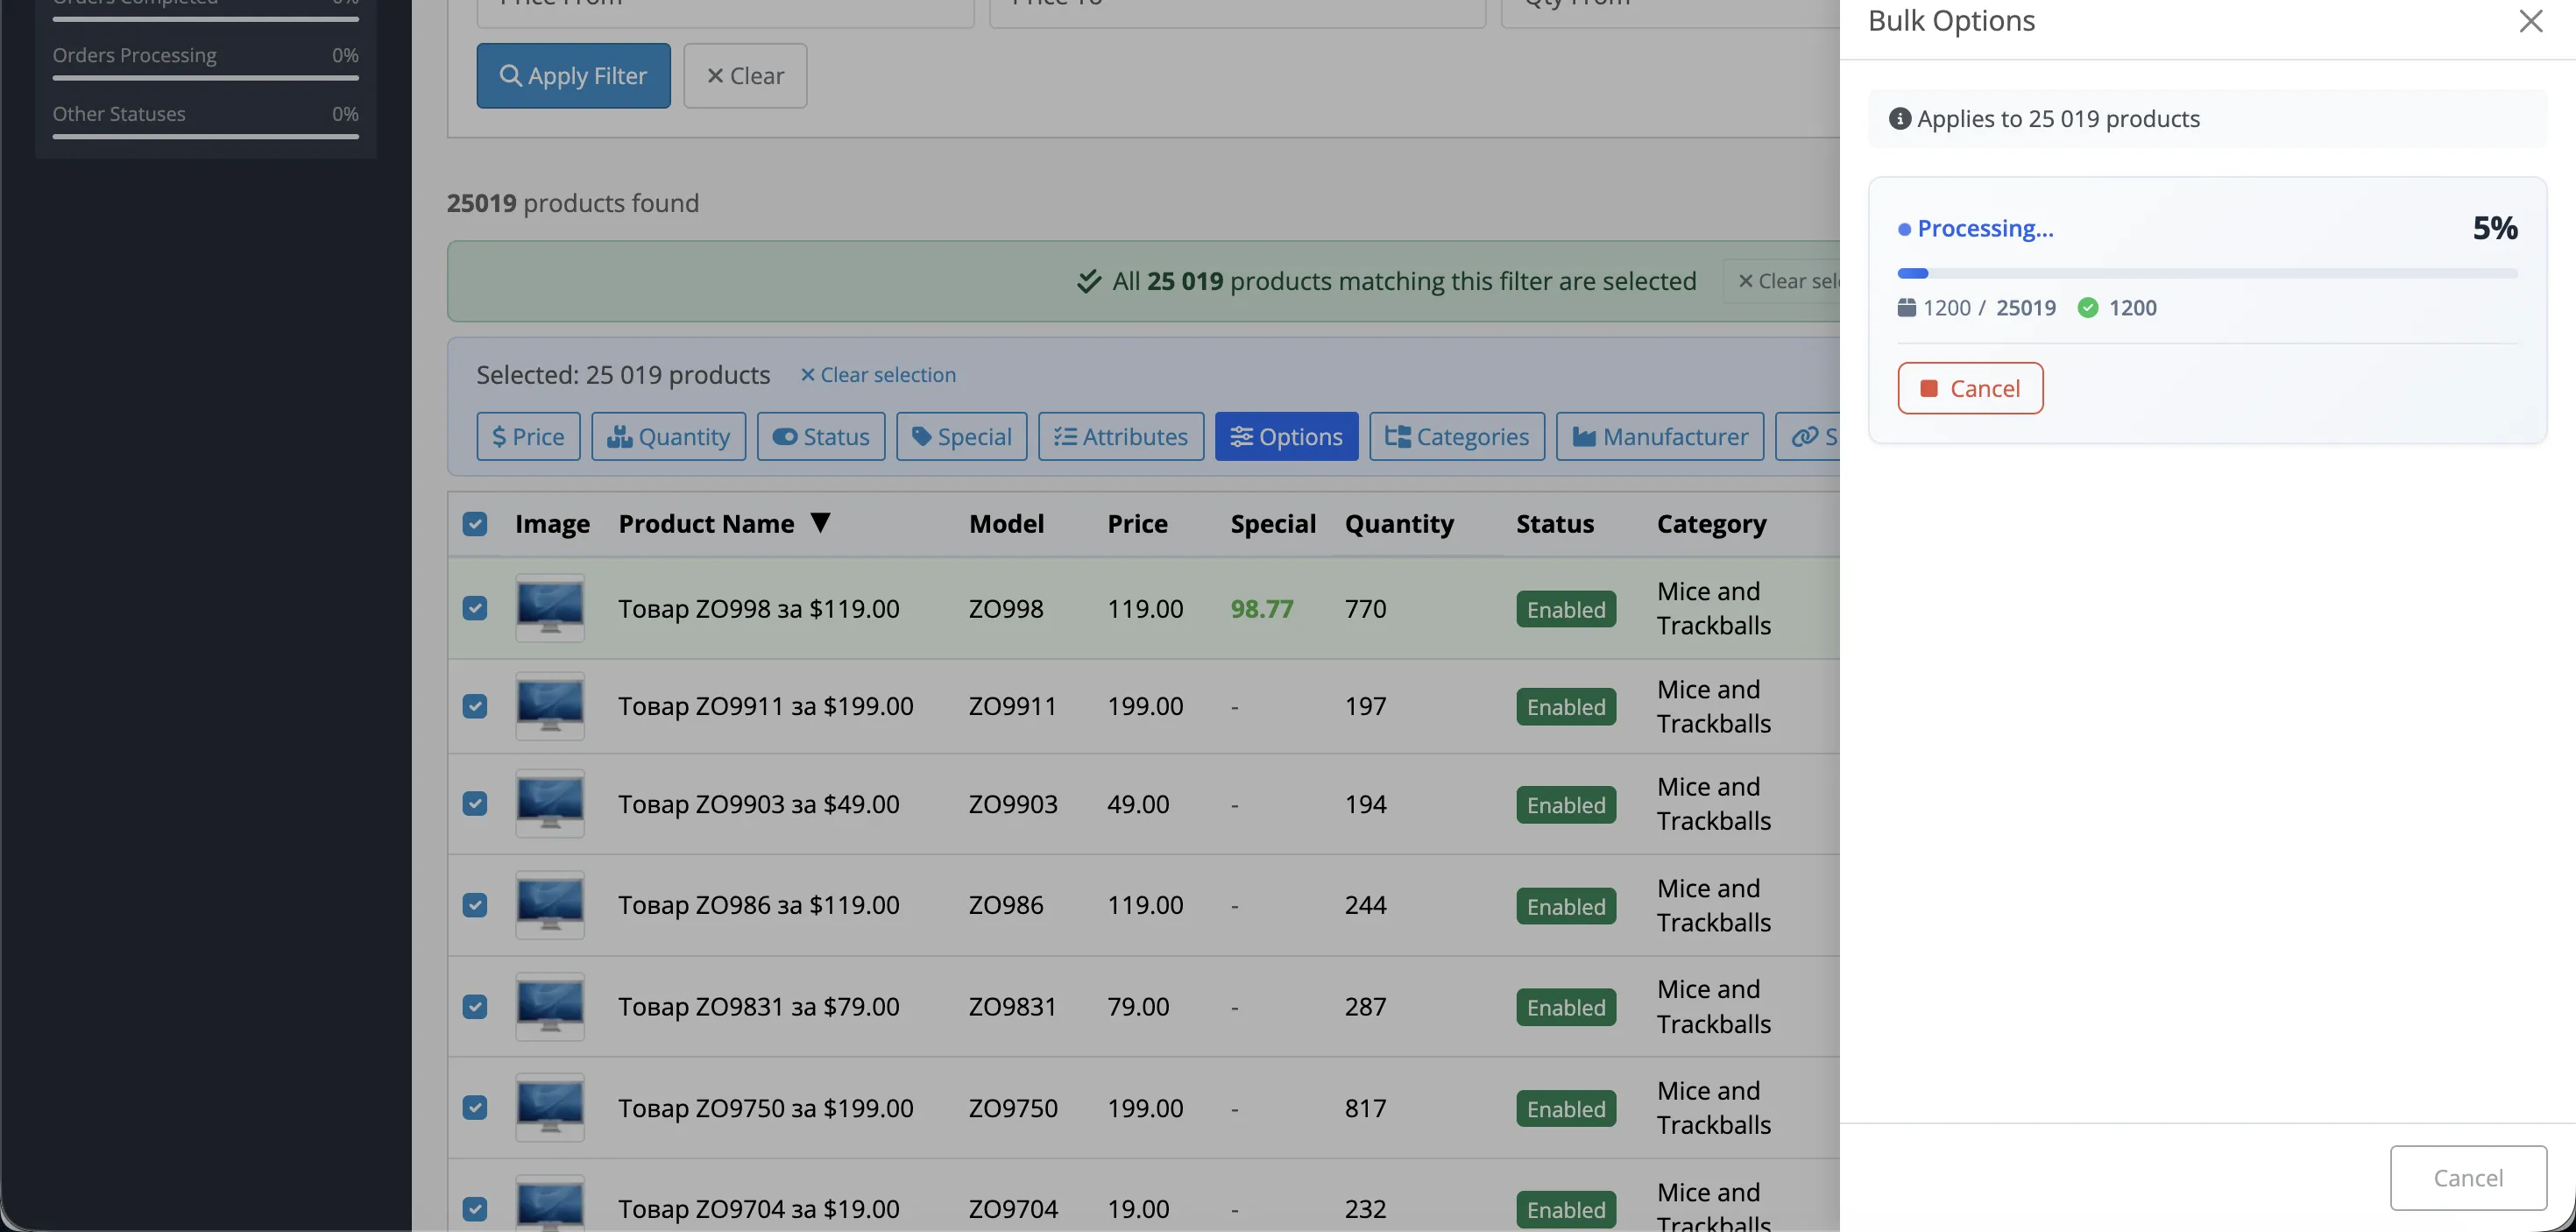The height and width of the screenshot is (1232, 2576).
Task: Uncheck the ZO986 product row checkbox
Action: tap(475, 905)
